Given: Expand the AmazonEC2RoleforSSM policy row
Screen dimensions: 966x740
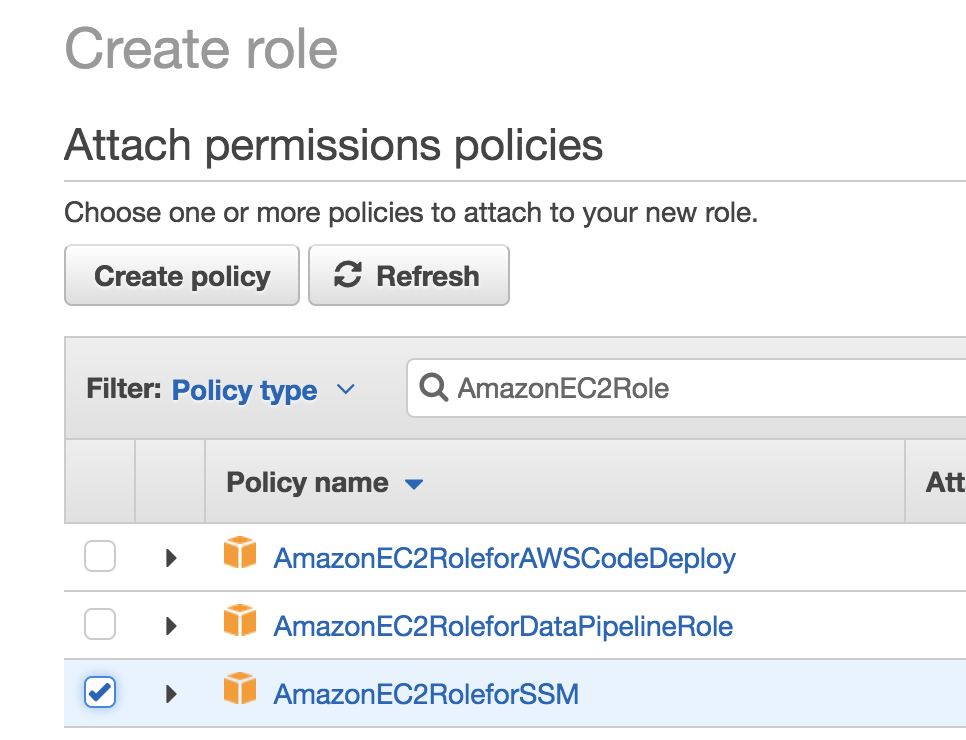Looking at the screenshot, I should coord(171,693).
